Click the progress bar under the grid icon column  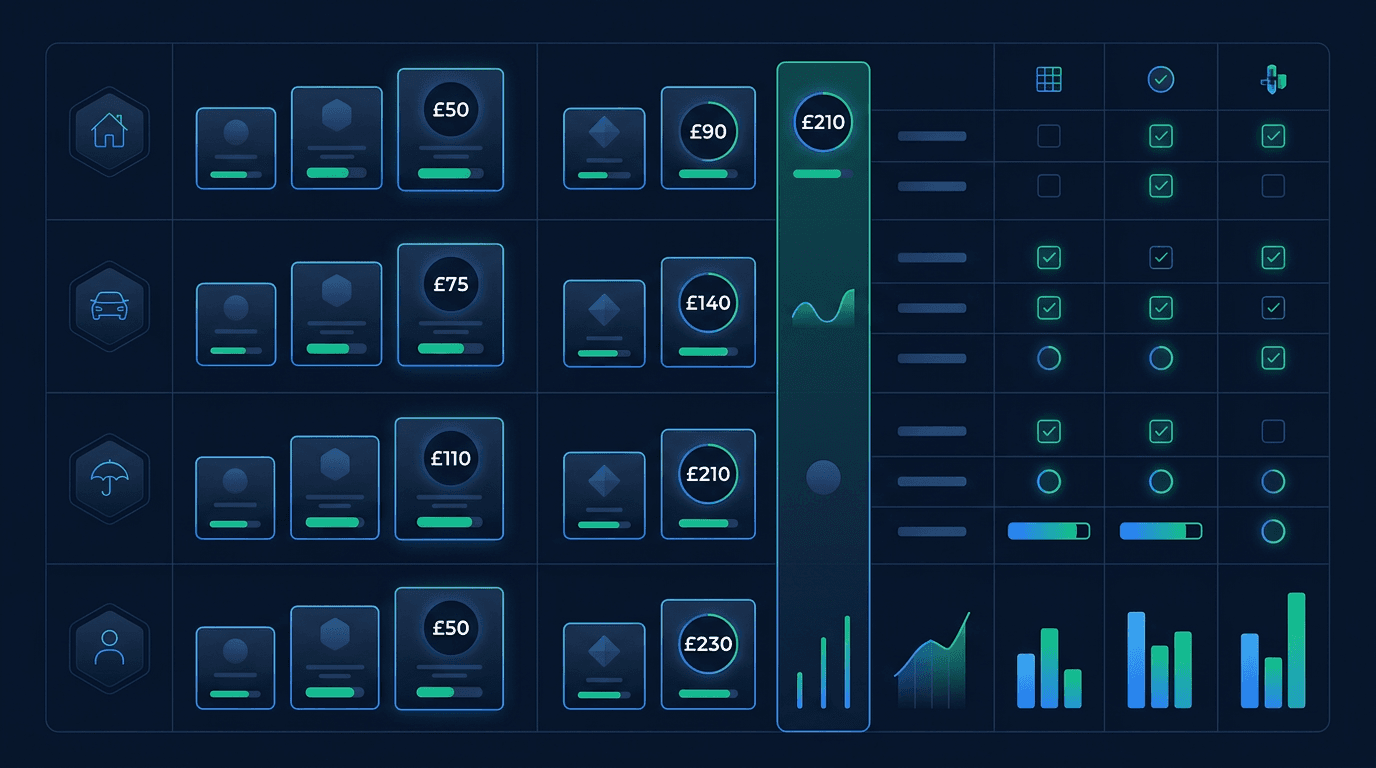[x=1048, y=531]
